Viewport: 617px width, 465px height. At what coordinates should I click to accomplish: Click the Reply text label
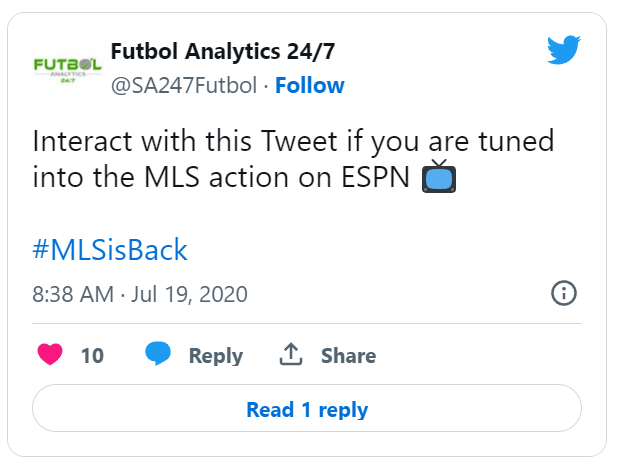(x=216, y=356)
